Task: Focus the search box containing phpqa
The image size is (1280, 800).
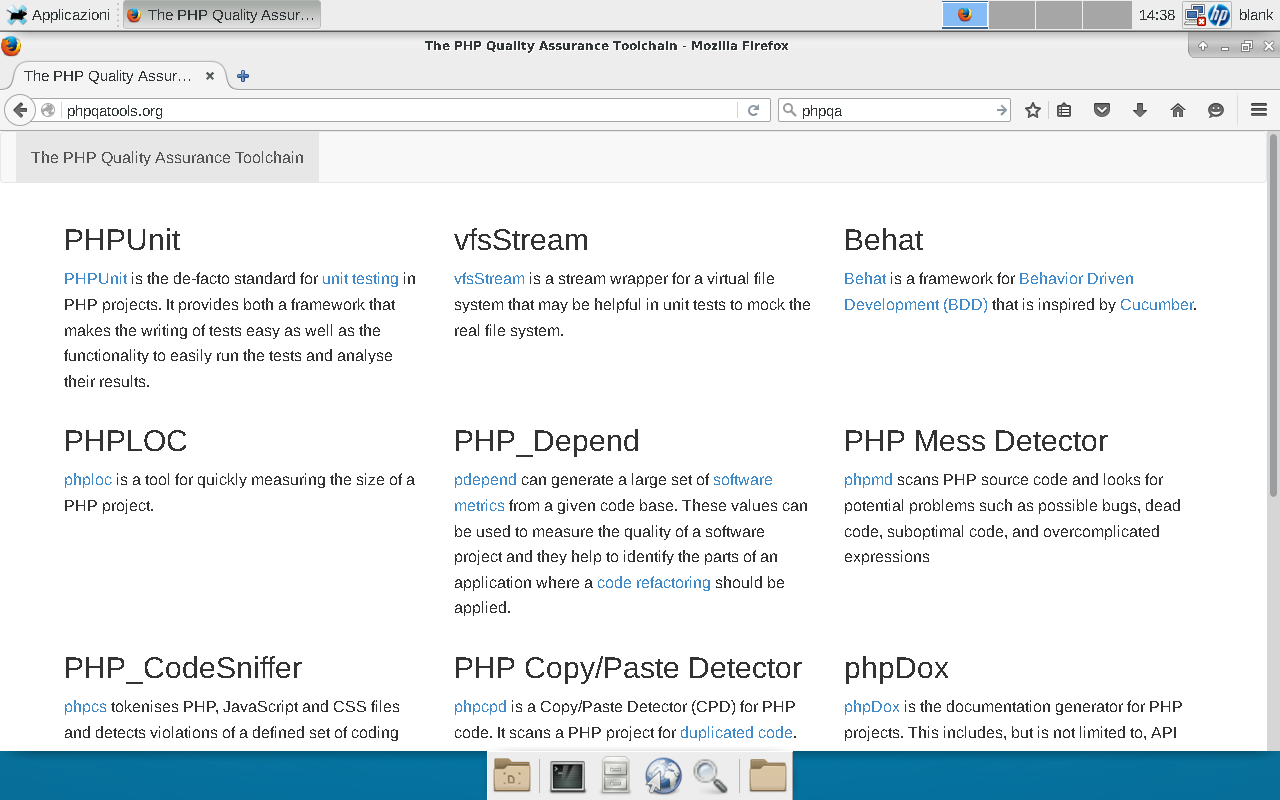Action: coord(895,110)
